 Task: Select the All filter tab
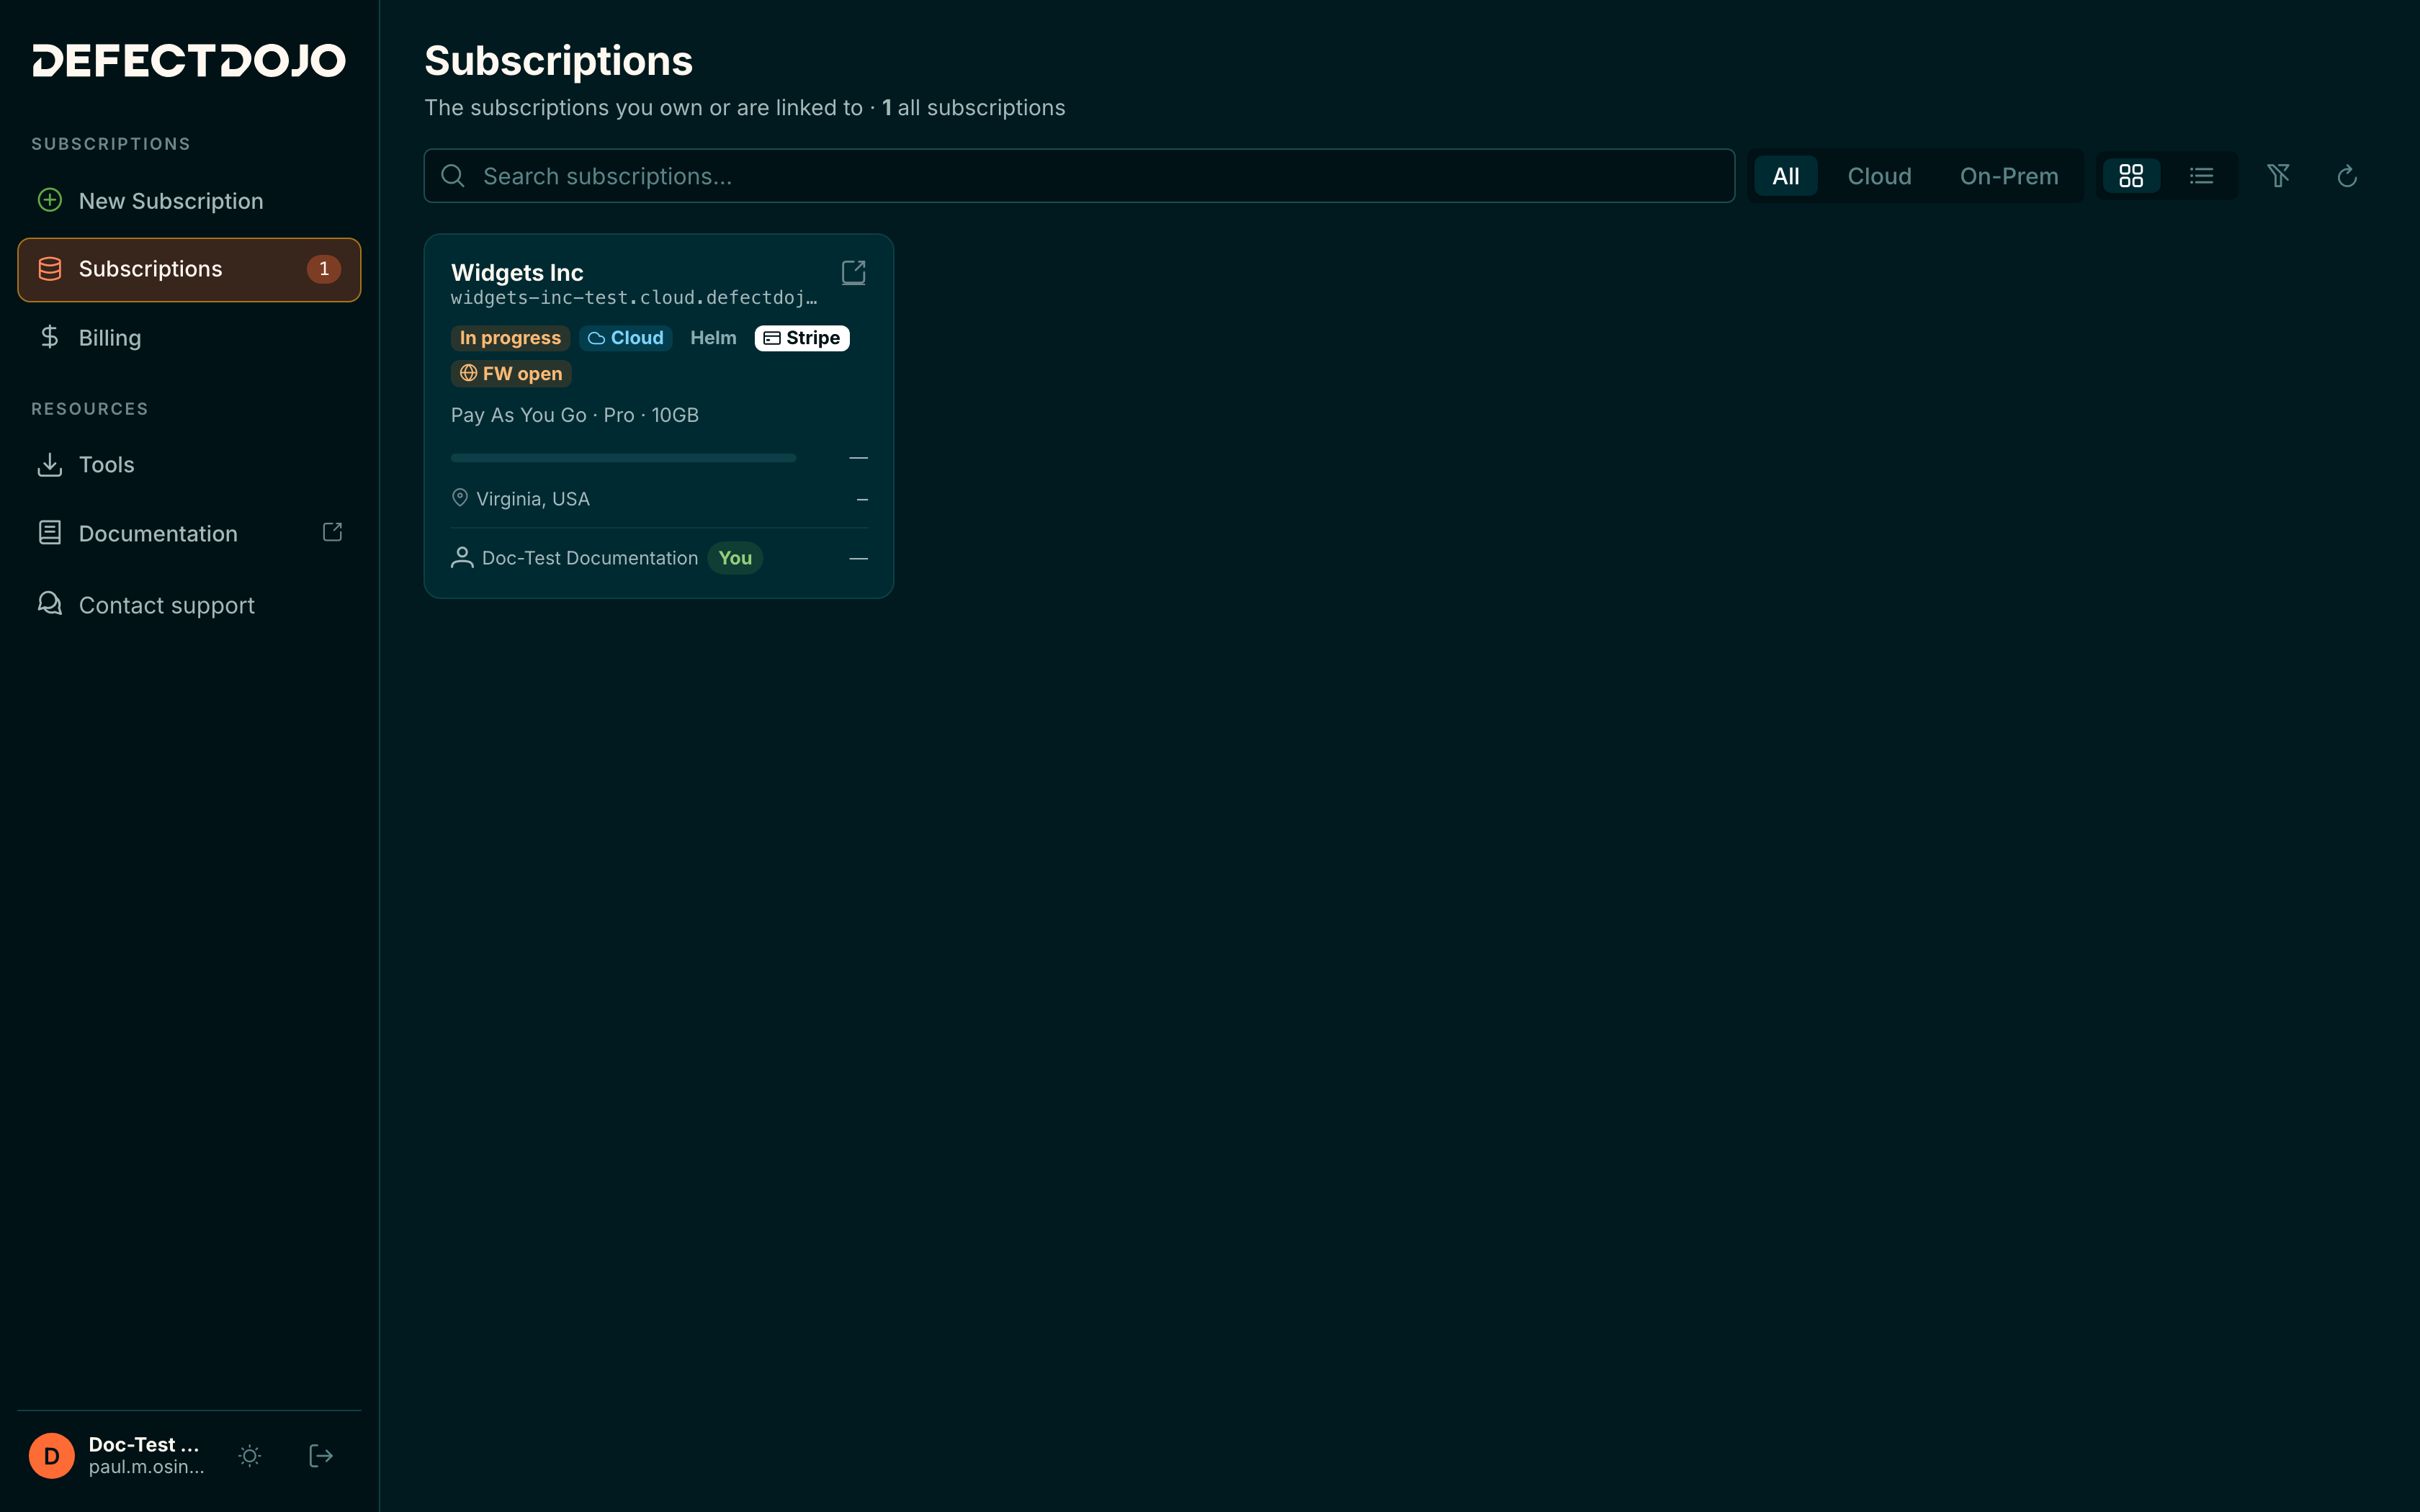tap(1785, 176)
